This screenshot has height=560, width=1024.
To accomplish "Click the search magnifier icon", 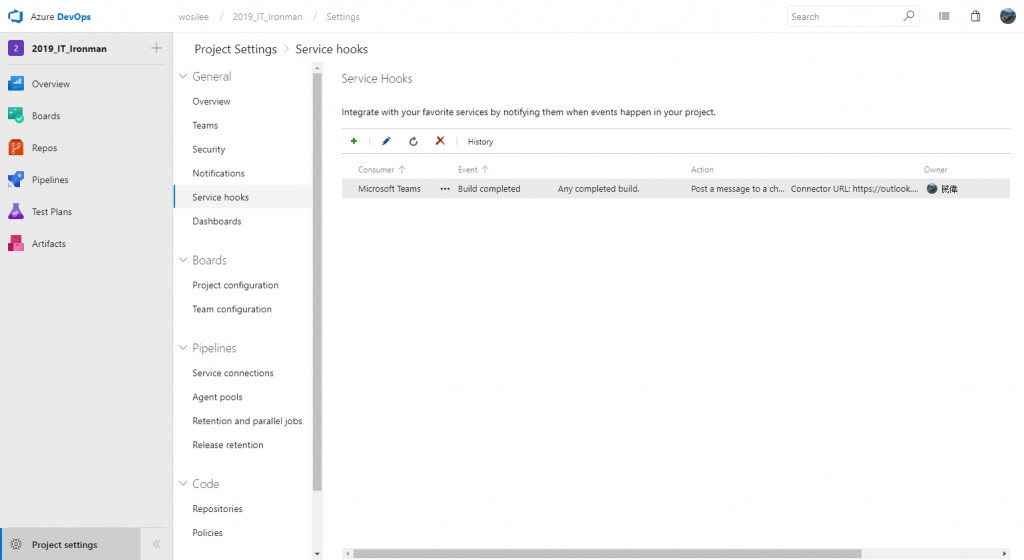I will pyautogui.click(x=908, y=16).
